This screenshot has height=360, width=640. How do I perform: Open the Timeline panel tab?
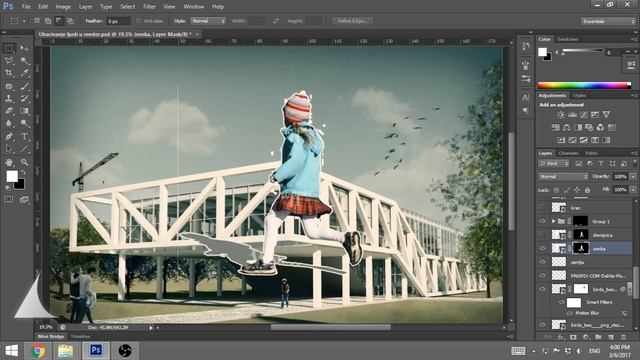[80, 337]
